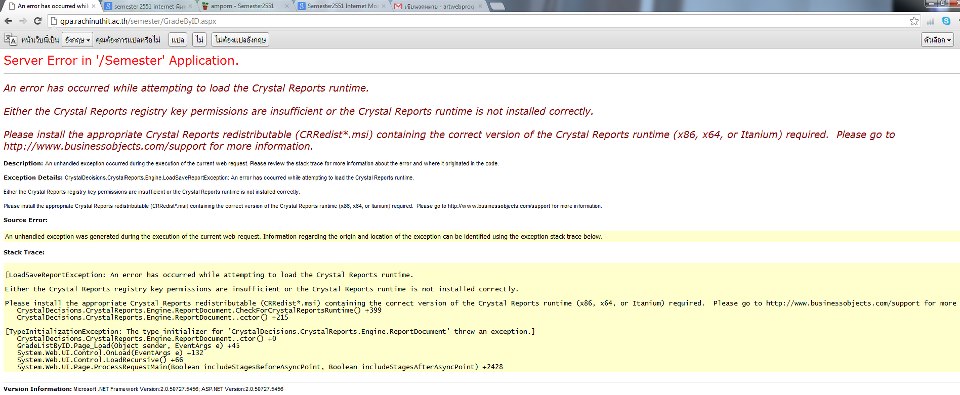Click 'An unhandled exception was generated' source error text
The image size is (960, 395).
[x=304, y=236]
